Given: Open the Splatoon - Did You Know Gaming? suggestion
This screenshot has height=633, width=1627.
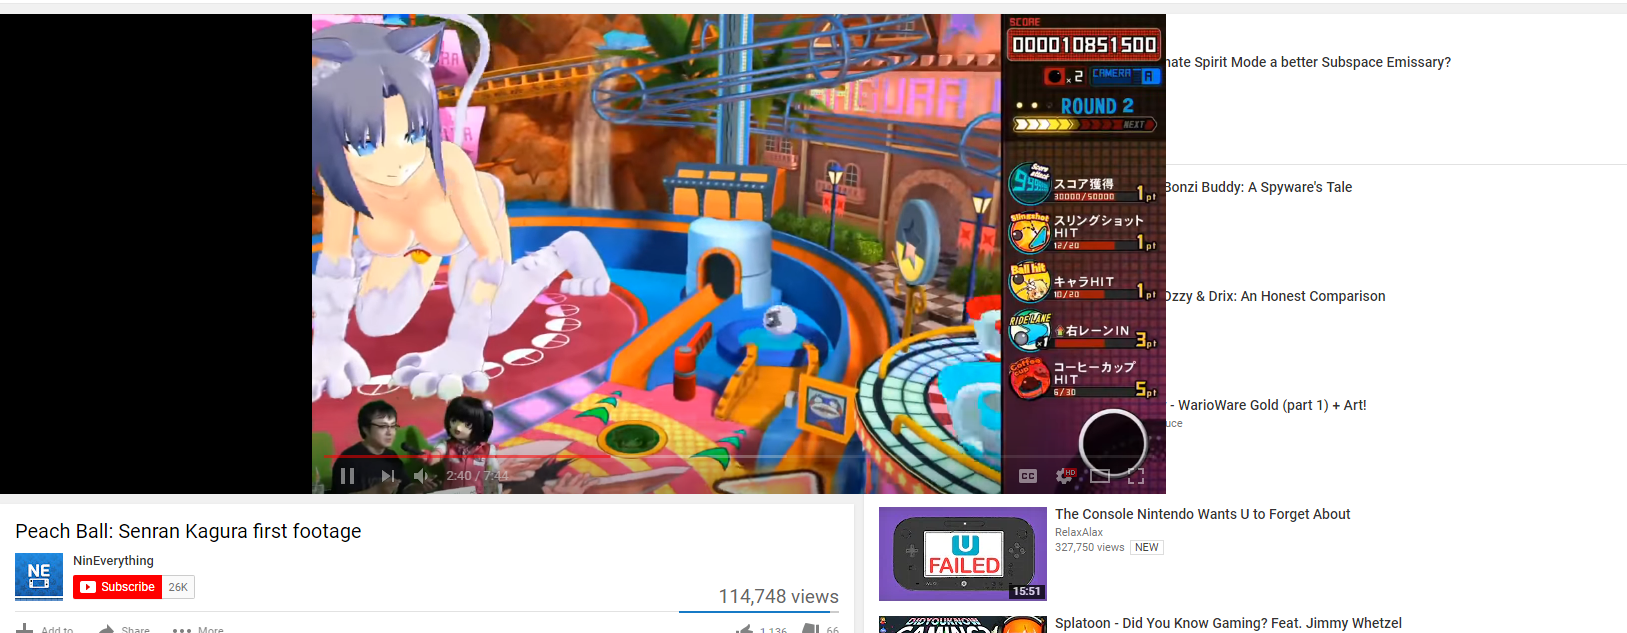Looking at the screenshot, I should [x=1228, y=623].
